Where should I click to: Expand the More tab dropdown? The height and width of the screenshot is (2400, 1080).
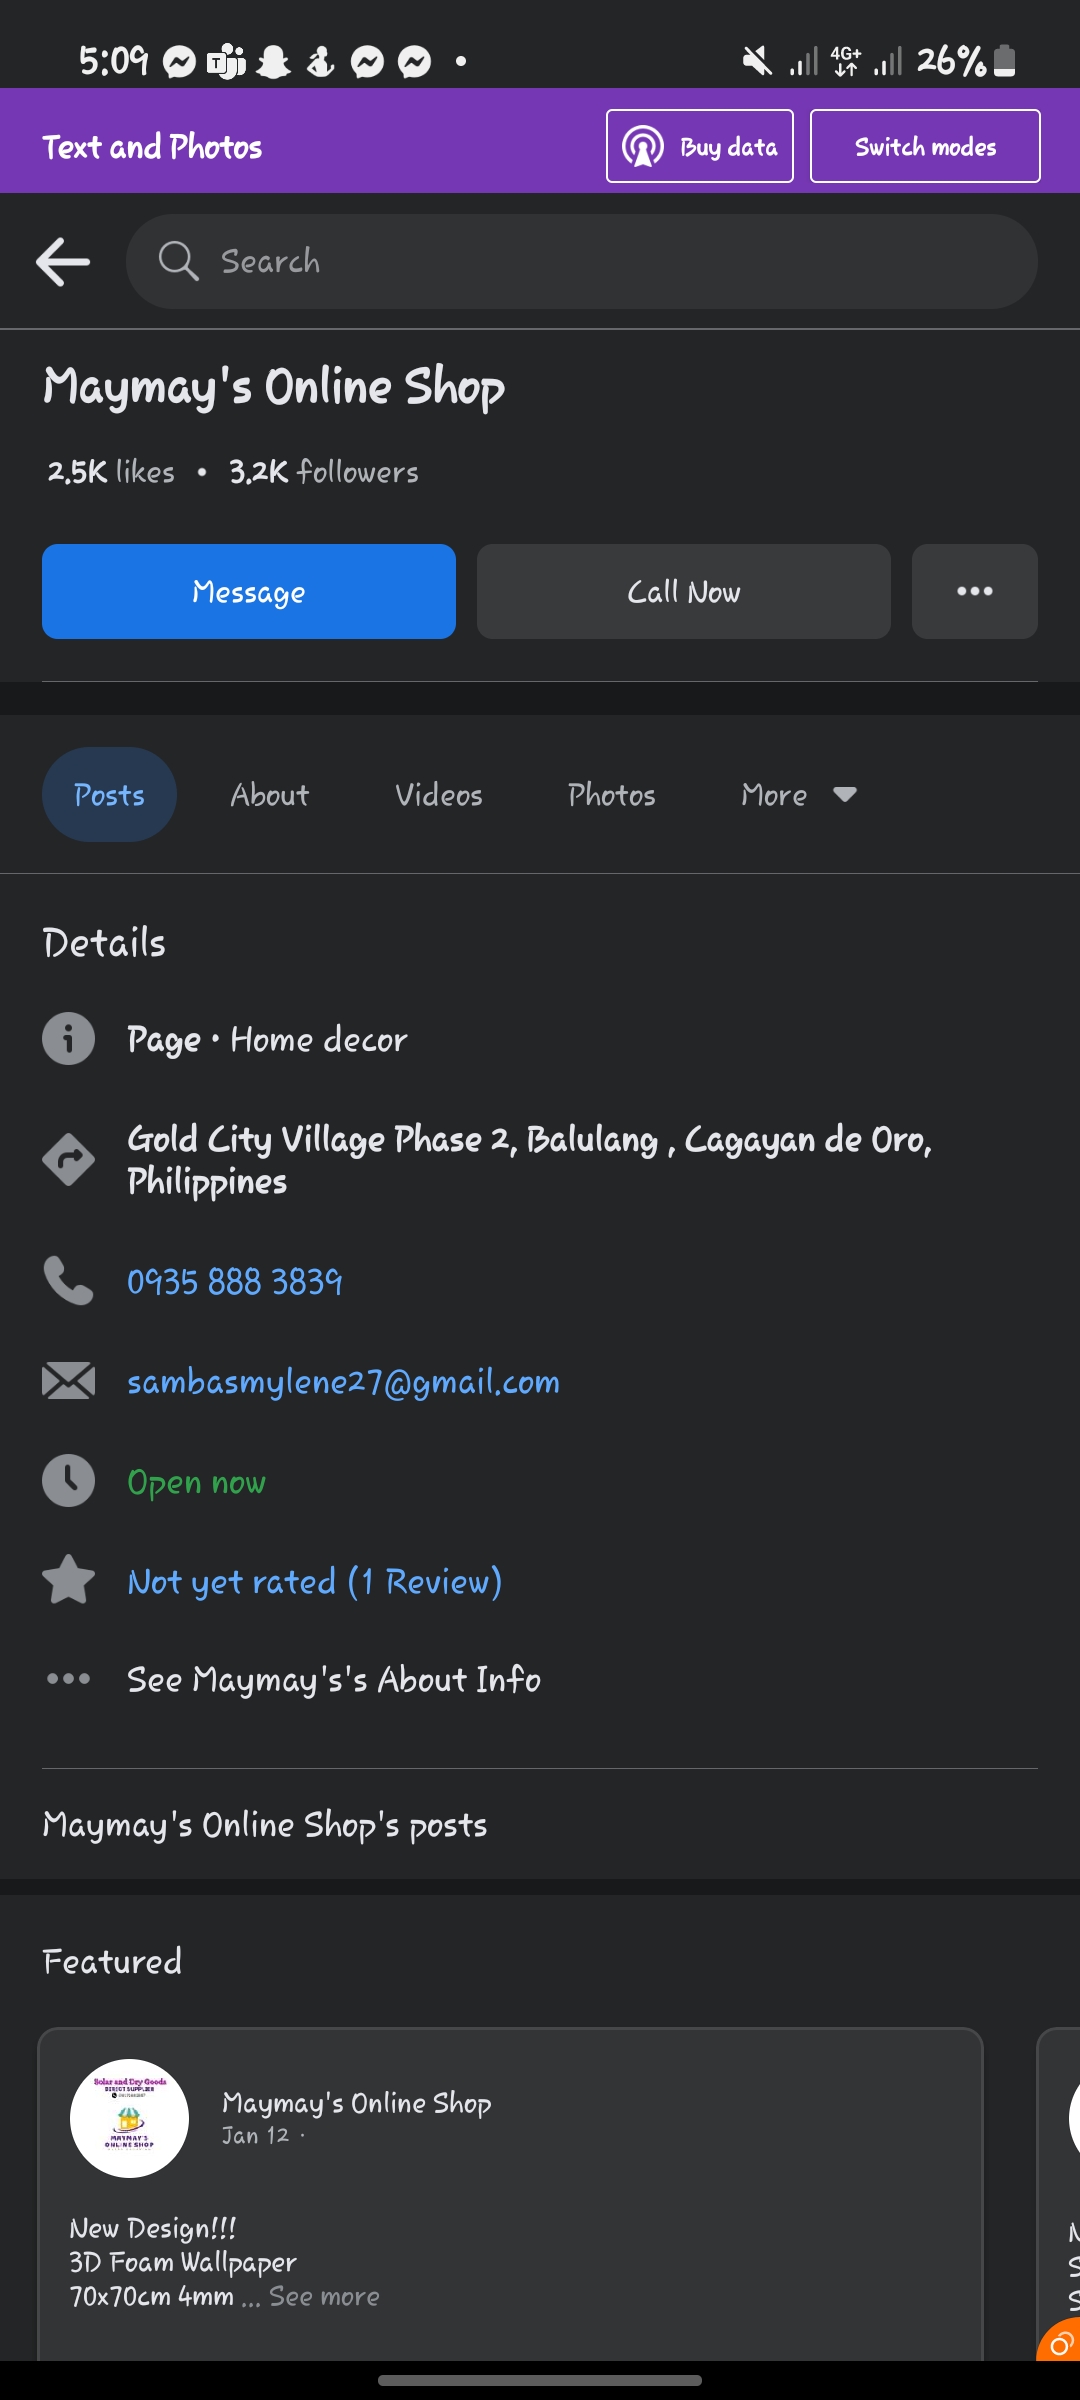tap(798, 795)
